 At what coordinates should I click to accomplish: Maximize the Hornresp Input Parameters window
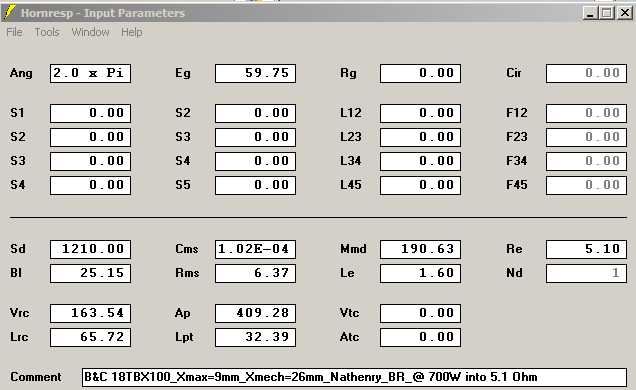tap(607, 13)
